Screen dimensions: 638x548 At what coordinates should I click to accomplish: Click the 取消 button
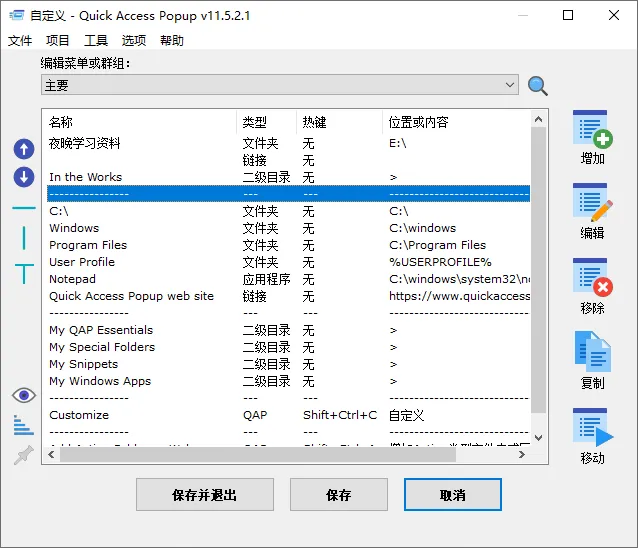tap(452, 495)
